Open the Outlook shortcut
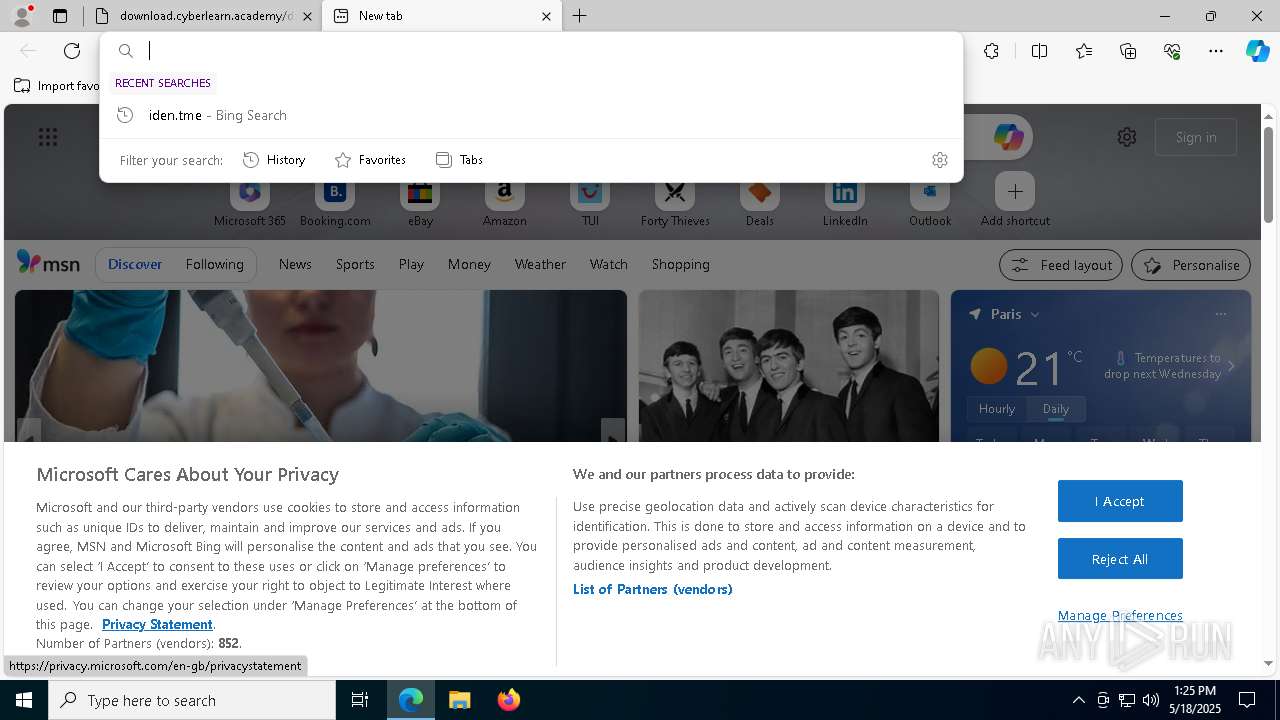This screenshot has height=720, width=1280. [930, 203]
